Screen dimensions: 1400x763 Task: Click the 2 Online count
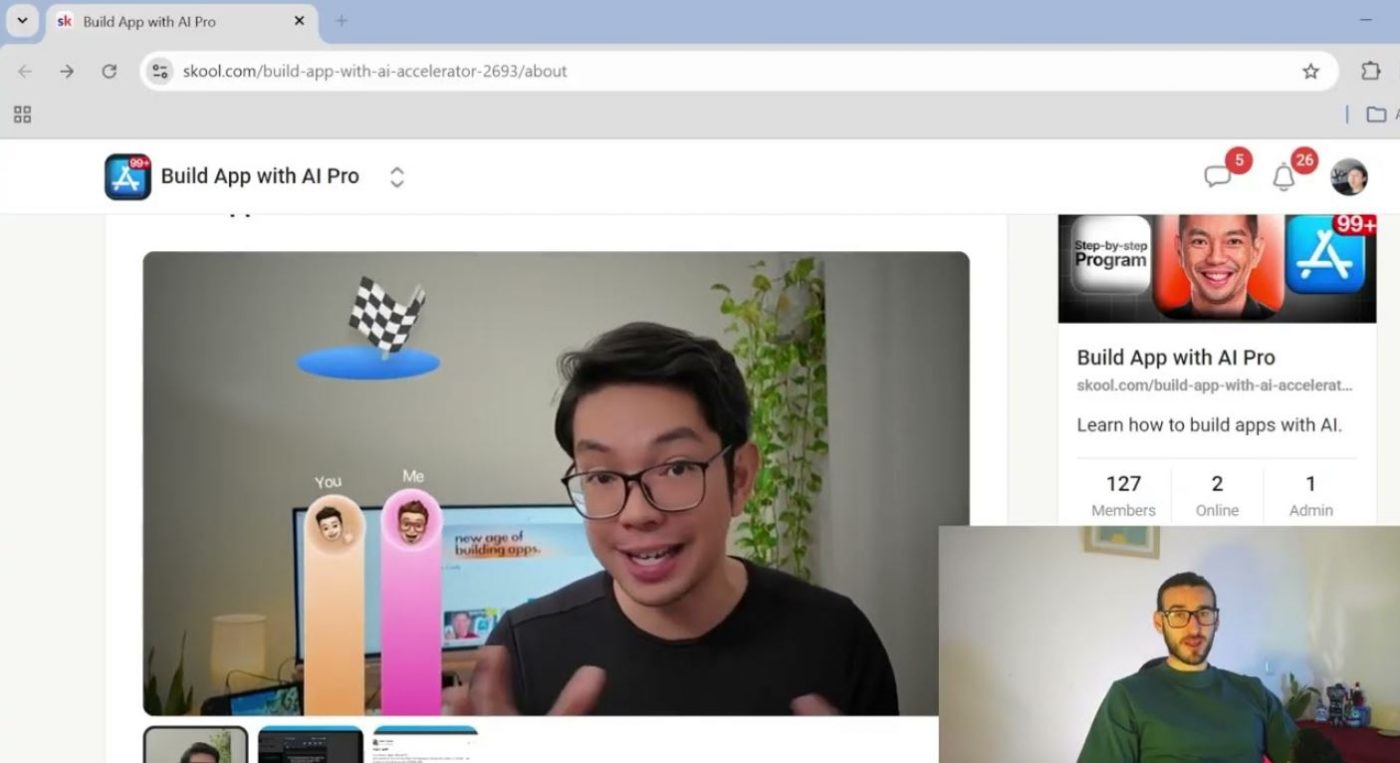[x=1217, y=495]
